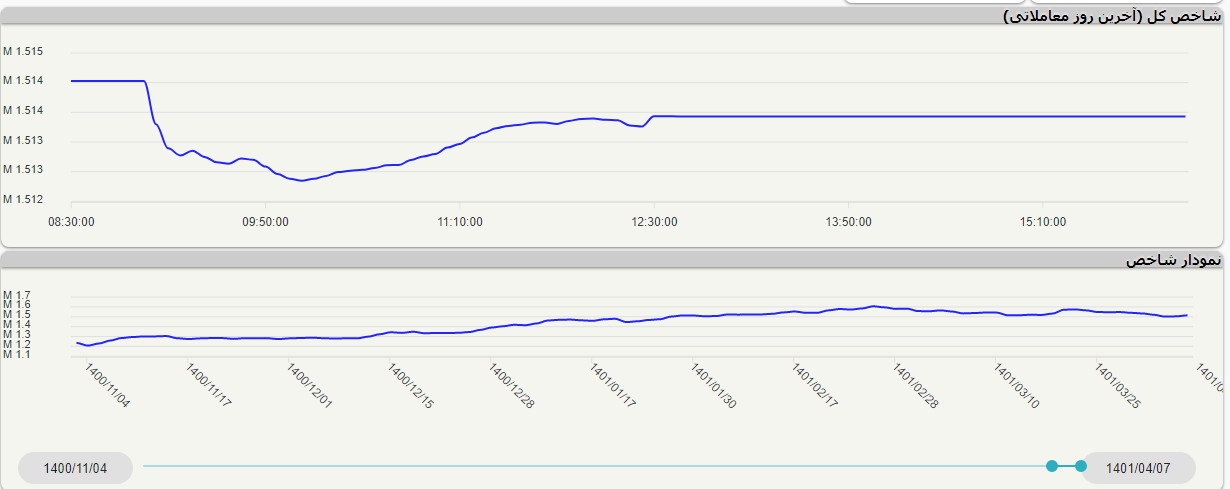Click the M 1.512 label on the y-axis

point(23,198)
